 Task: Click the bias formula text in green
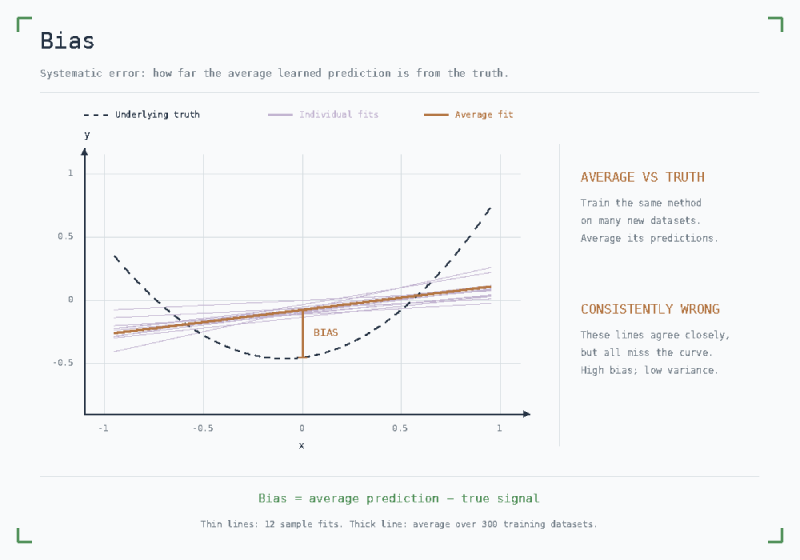(x=398, y=498)
